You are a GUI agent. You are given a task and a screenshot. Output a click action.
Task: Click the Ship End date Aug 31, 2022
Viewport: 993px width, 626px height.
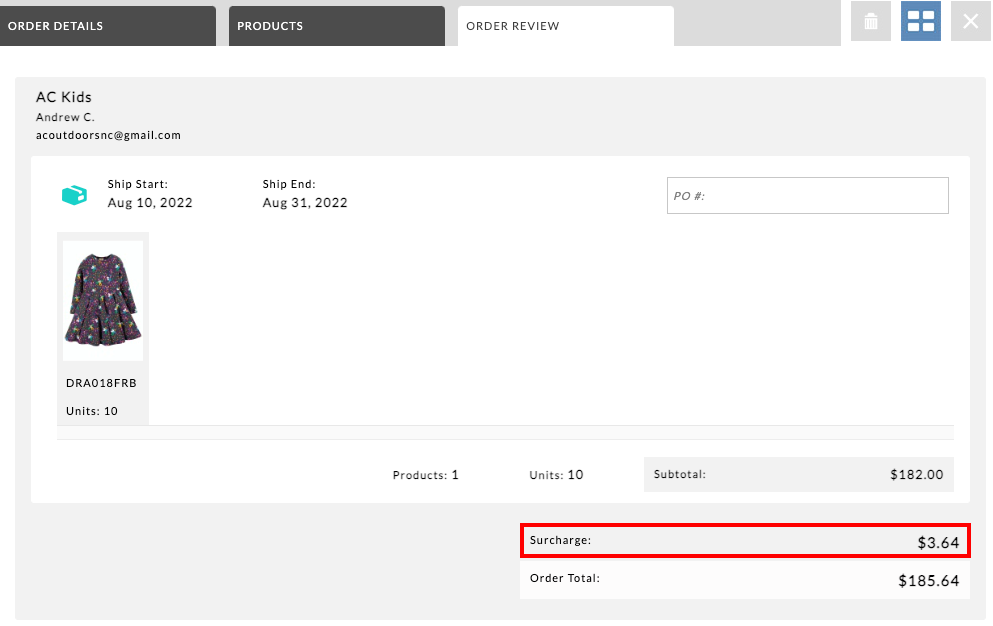(x=305, y=203)
